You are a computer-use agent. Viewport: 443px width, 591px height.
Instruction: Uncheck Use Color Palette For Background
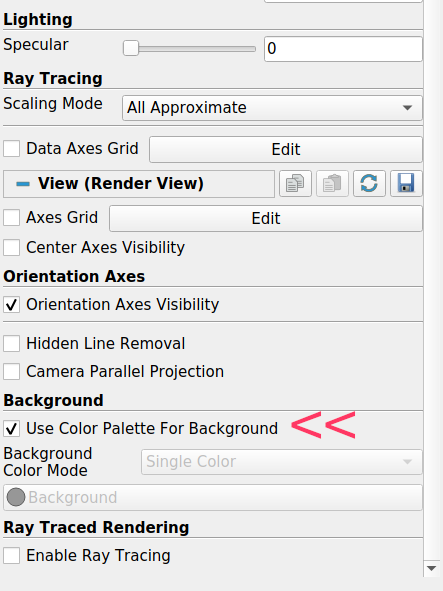pyautogui.click(x=12, y=429)
